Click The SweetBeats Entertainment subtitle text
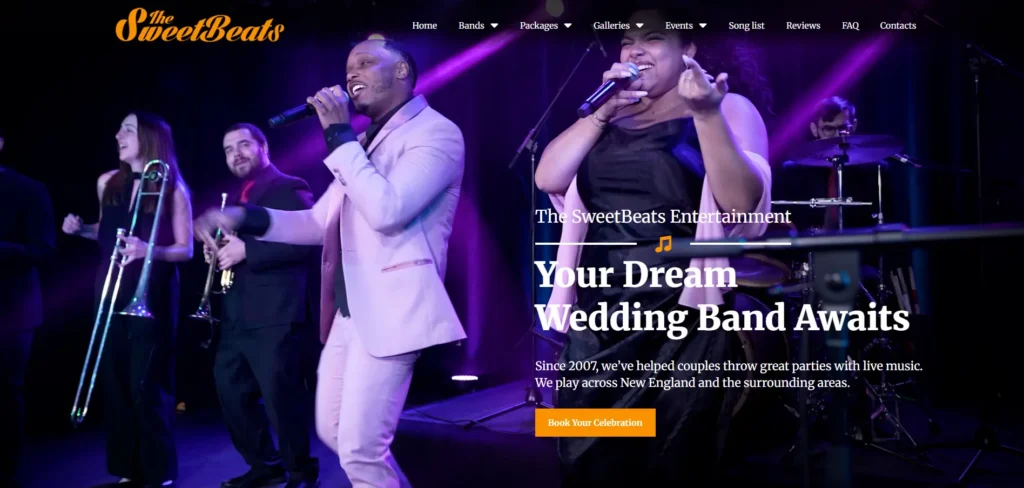Viewport: 1024px width, 488px height. pyautogui.click(x=664, y=217)
